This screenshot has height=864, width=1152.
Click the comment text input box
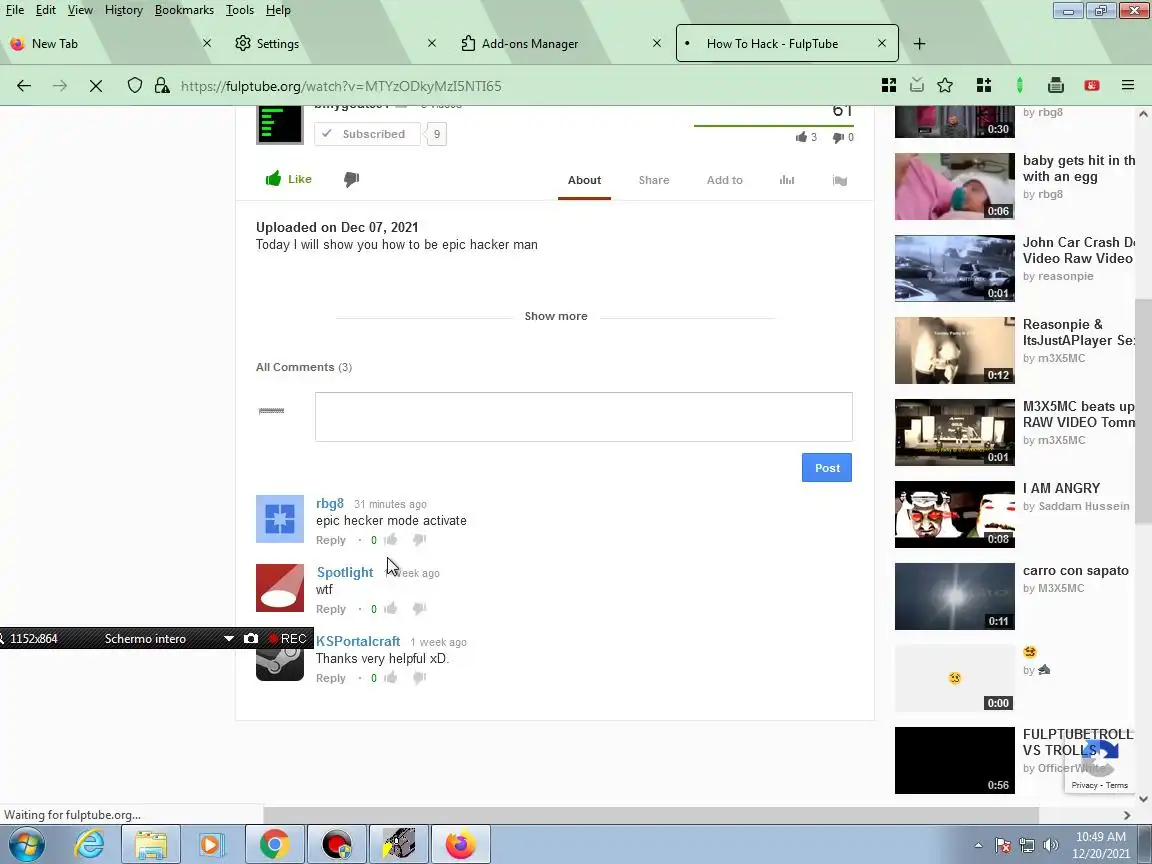(584, 417)
